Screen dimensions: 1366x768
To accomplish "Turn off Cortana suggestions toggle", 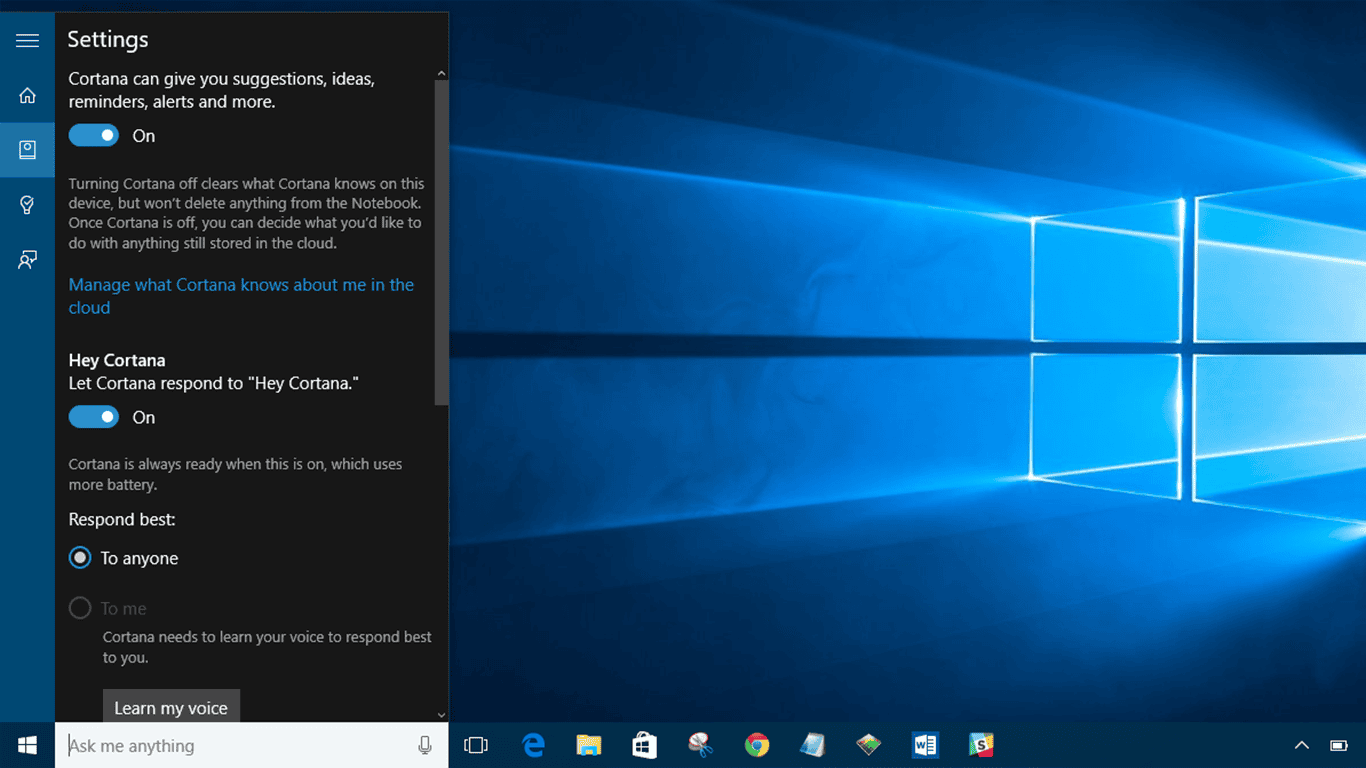I will (93, 134).
